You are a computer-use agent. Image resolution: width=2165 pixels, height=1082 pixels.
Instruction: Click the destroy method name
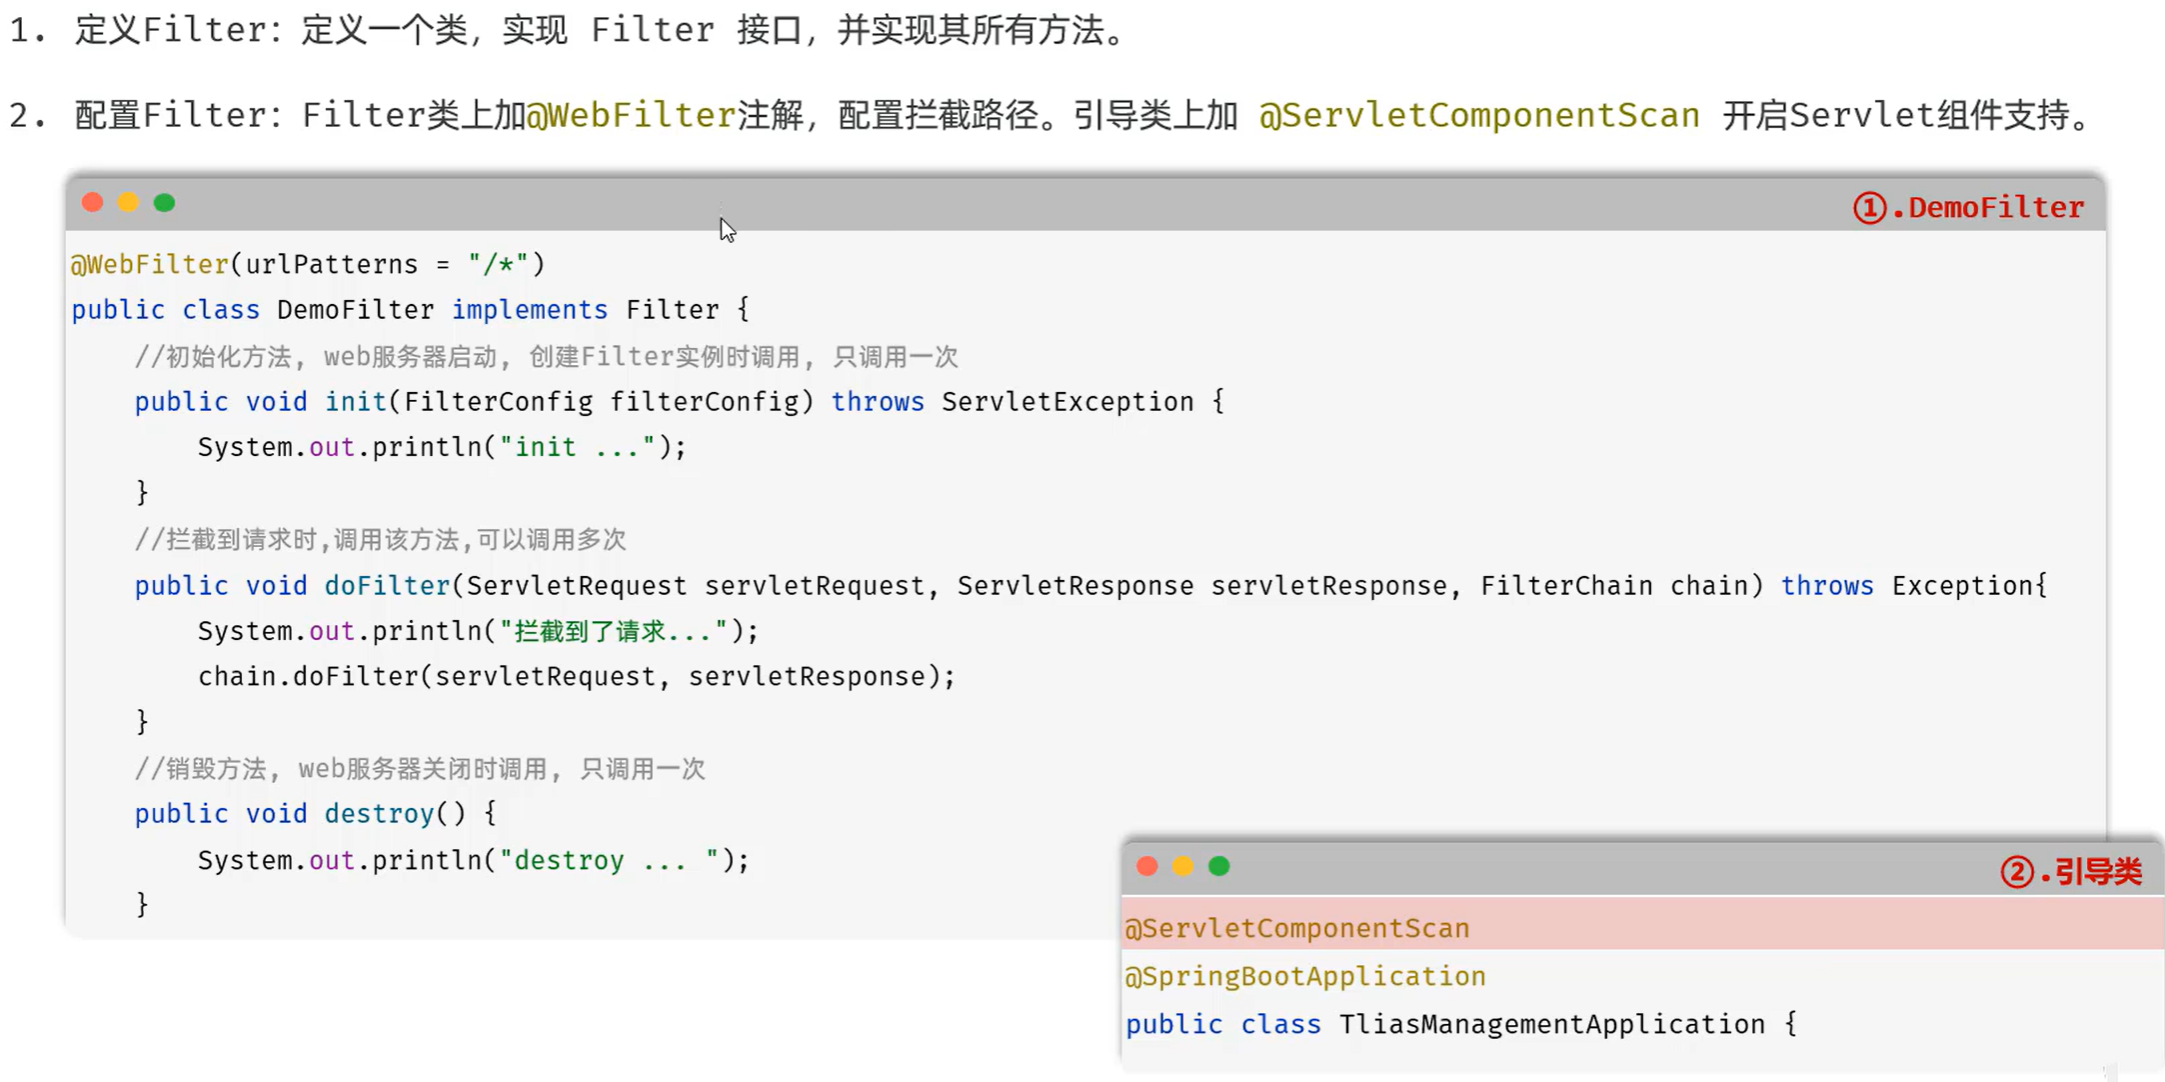(x=379, y=813)
